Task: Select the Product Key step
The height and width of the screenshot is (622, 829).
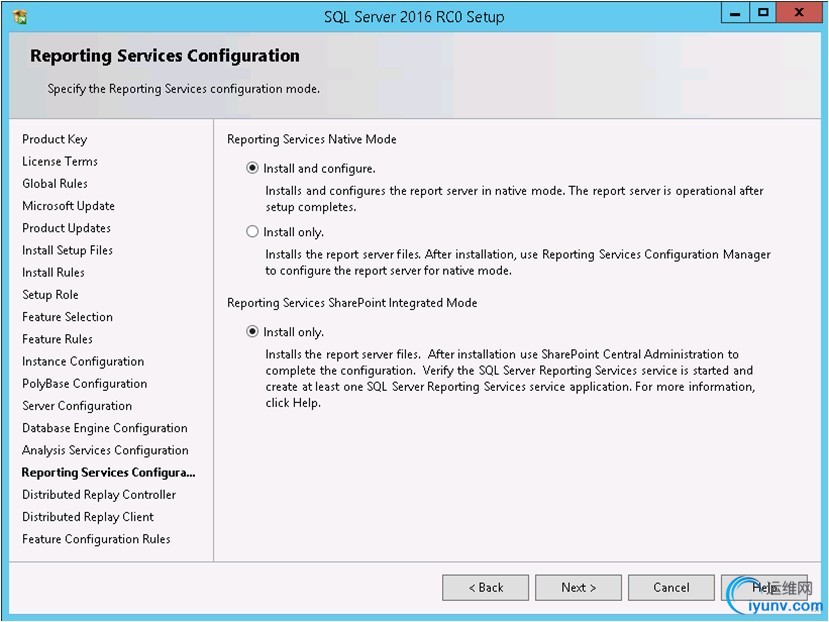Action: pos(54,139)
